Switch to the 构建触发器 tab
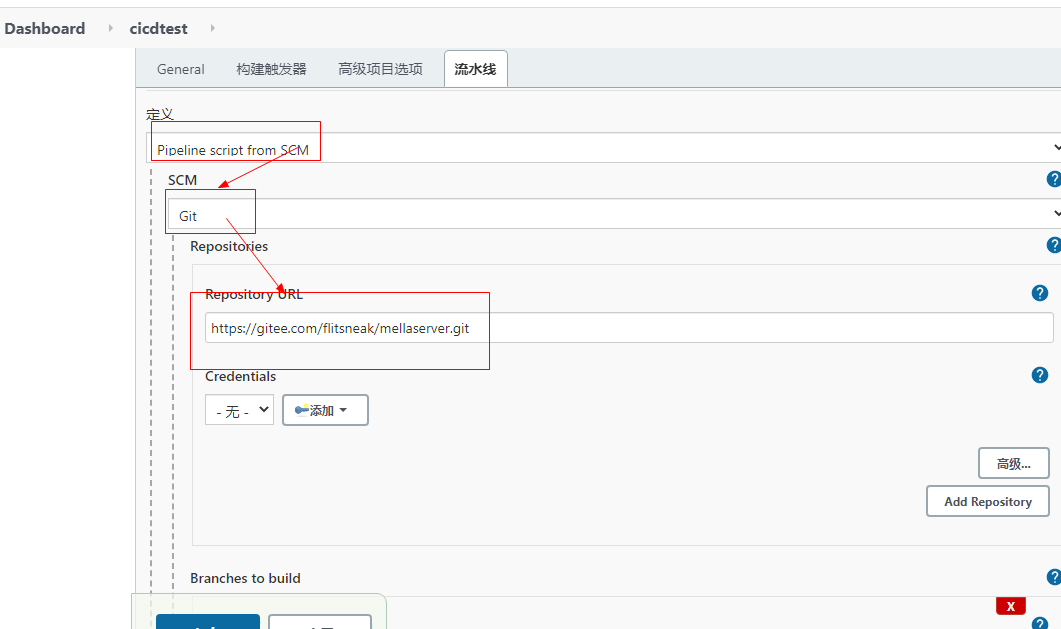The height and width of the screenshot is (629, 1061). click(x=271, y=69)
